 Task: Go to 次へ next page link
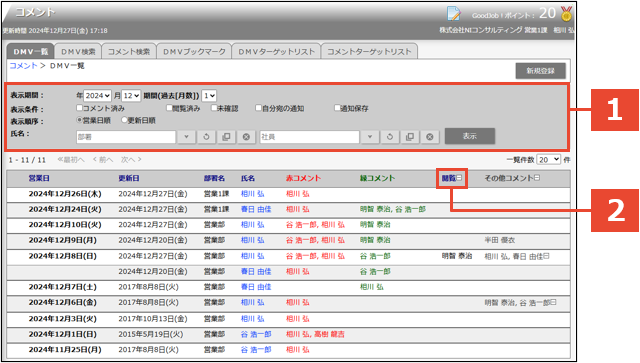[x=131, y=160]
